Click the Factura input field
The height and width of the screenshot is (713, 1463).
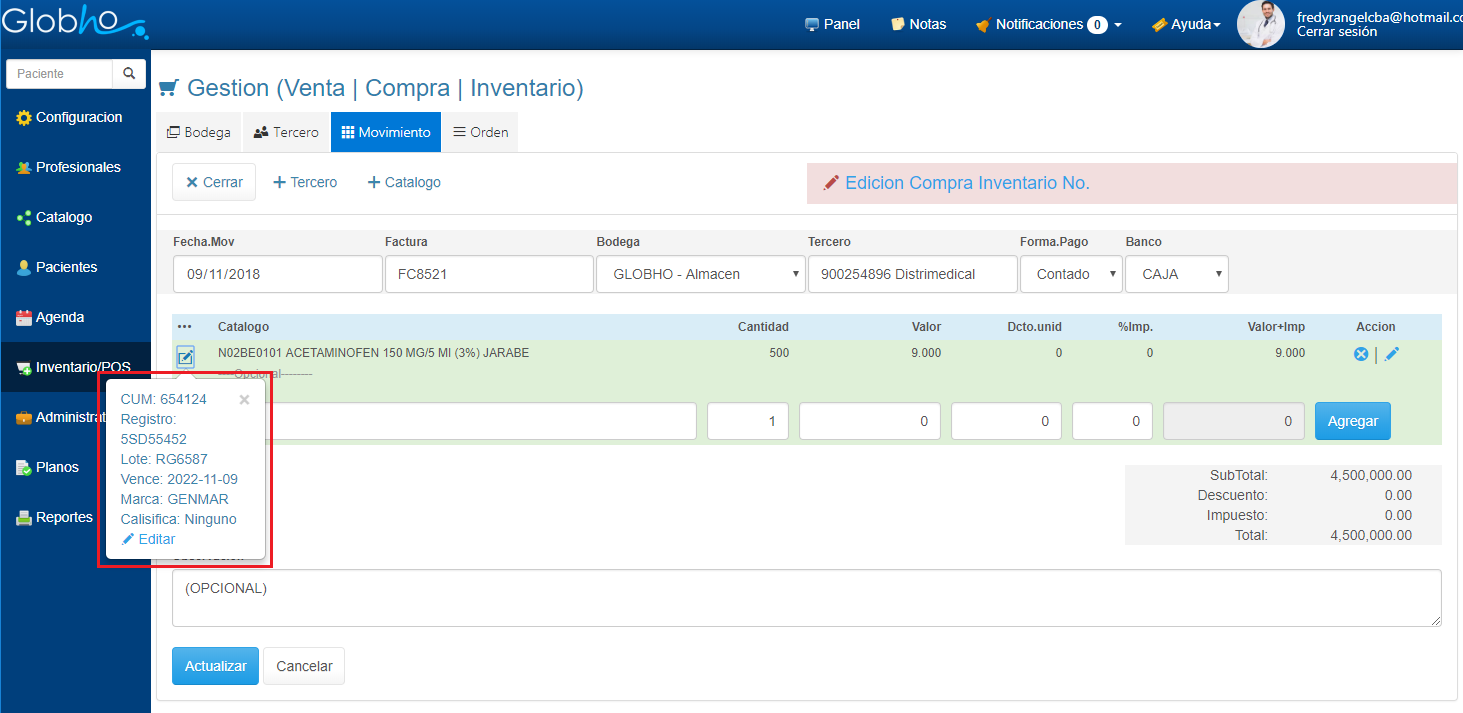[489, 274]
